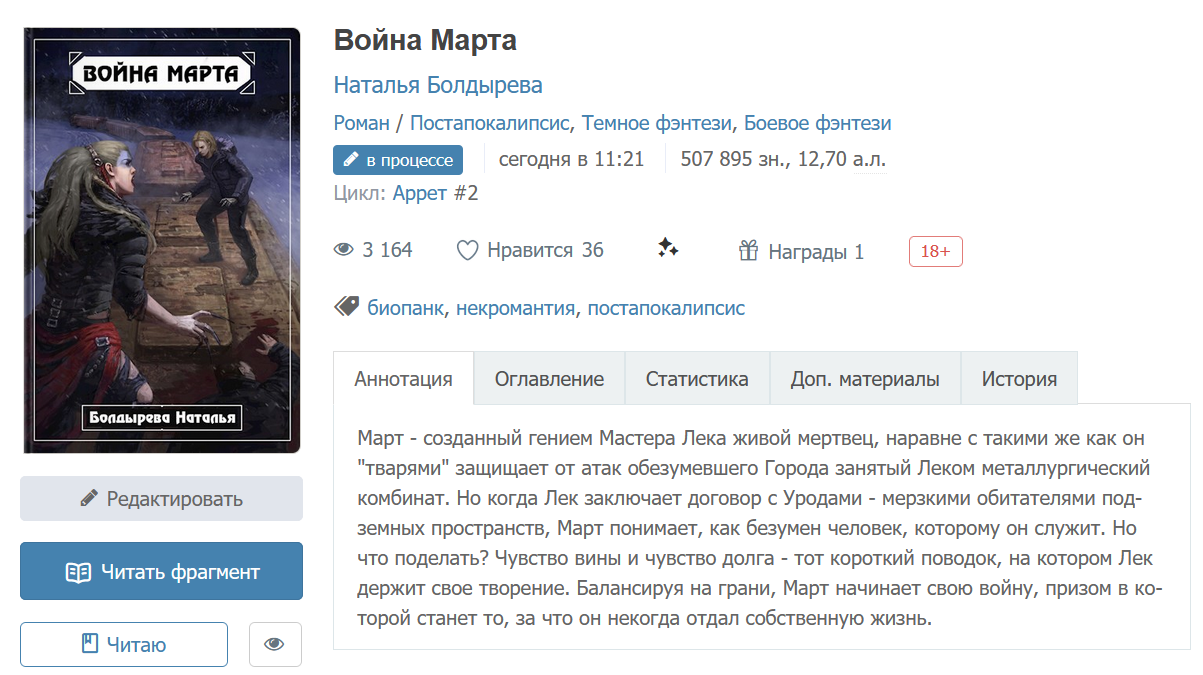1203x675 pixels.
Task: Select the История tab
Action: click(x=1019, y=379)
